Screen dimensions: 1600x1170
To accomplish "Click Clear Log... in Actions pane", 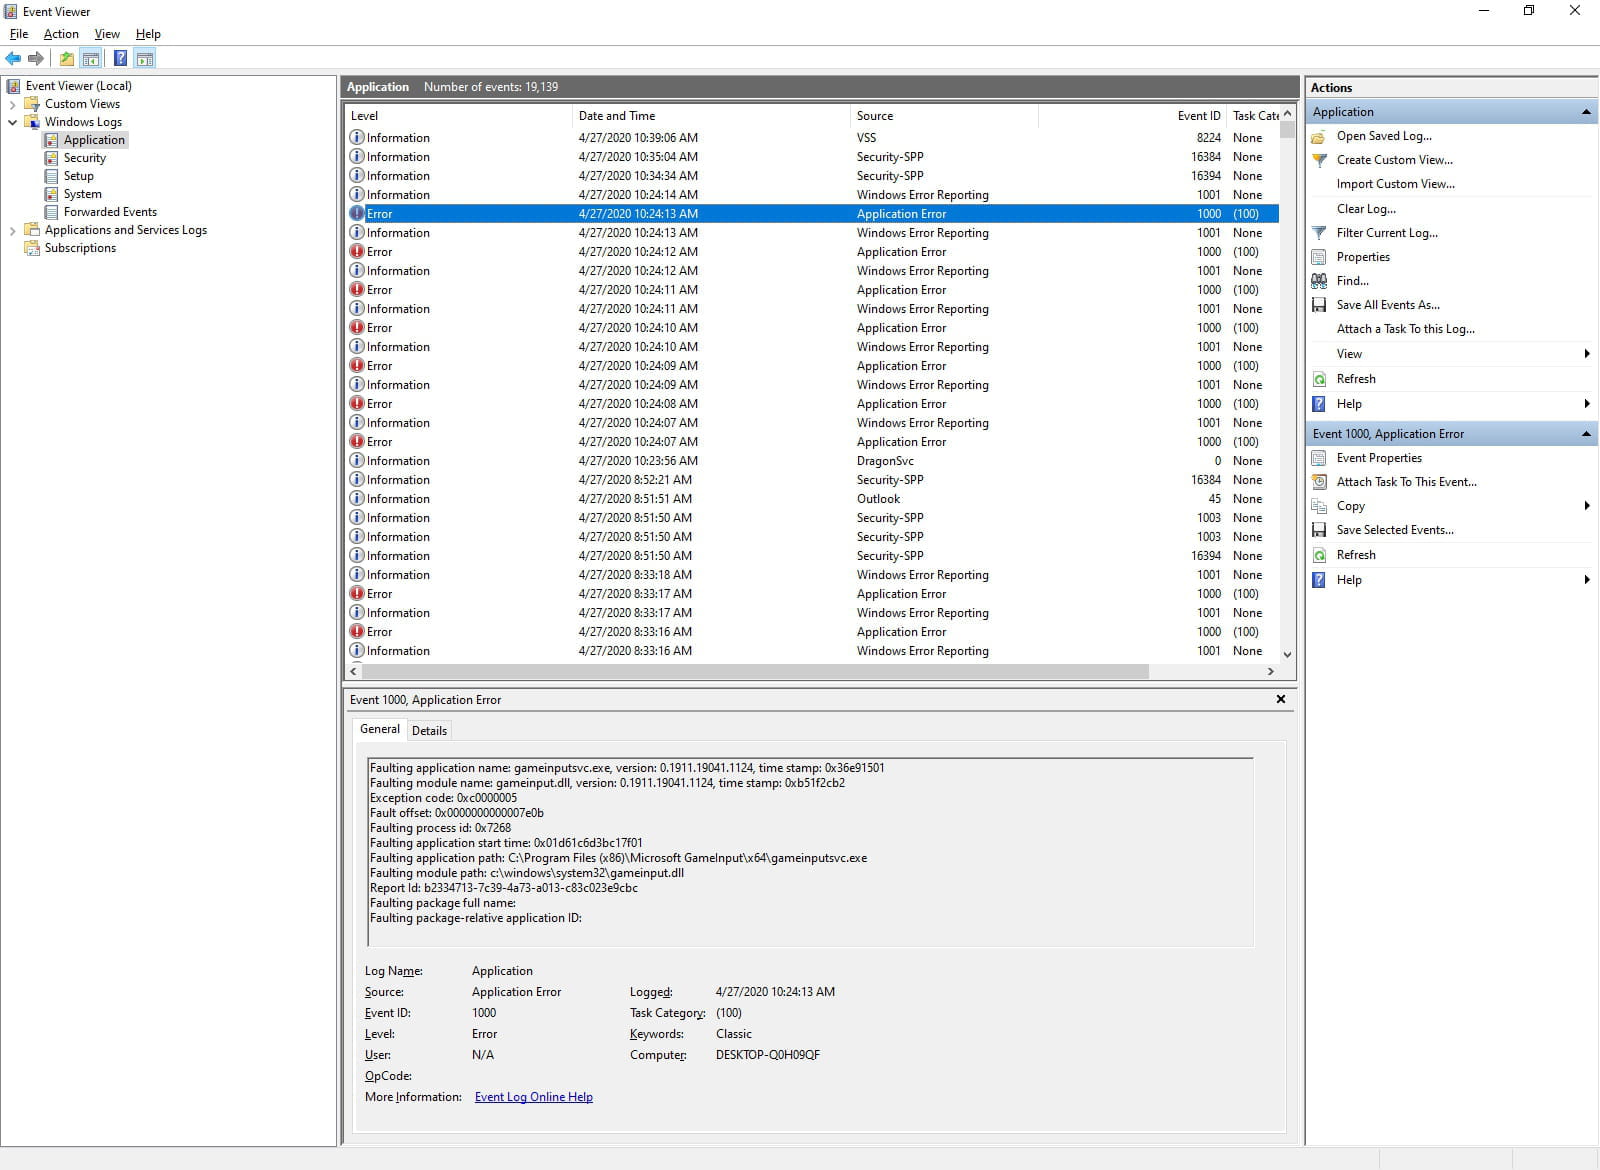I will click(1366, 209).
